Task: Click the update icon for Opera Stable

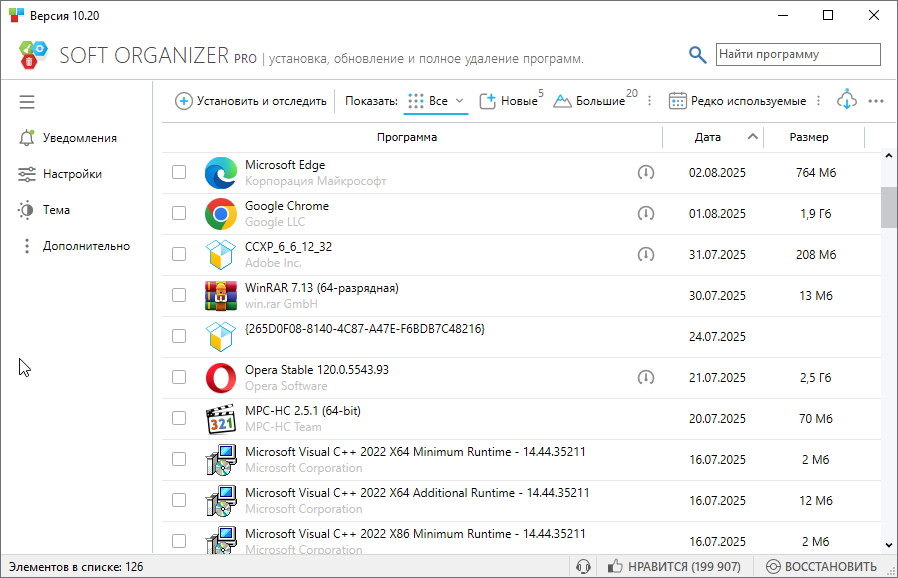Action: (x=645, y=378)
